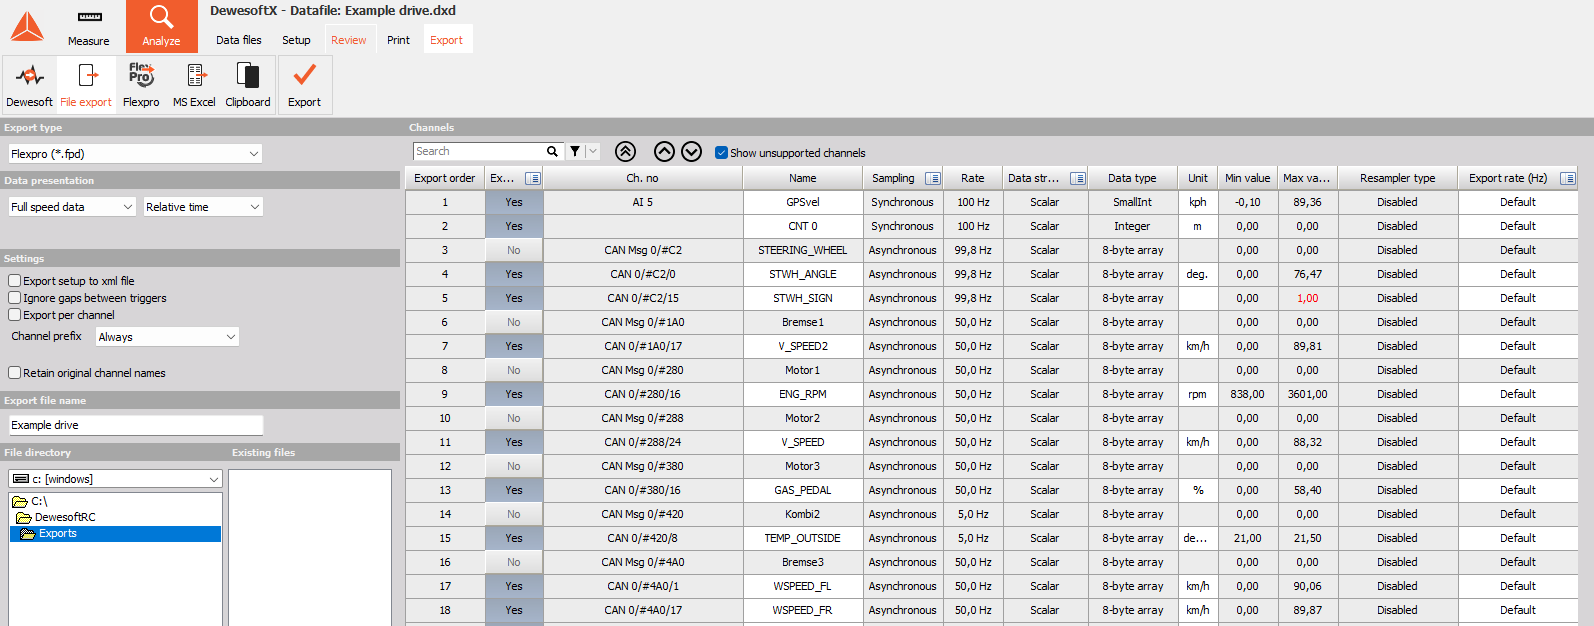Screen dimensions: 1594x626
Task: Toggle export No for the STEERING_WHEEL row
Action: tap(514, 250)
